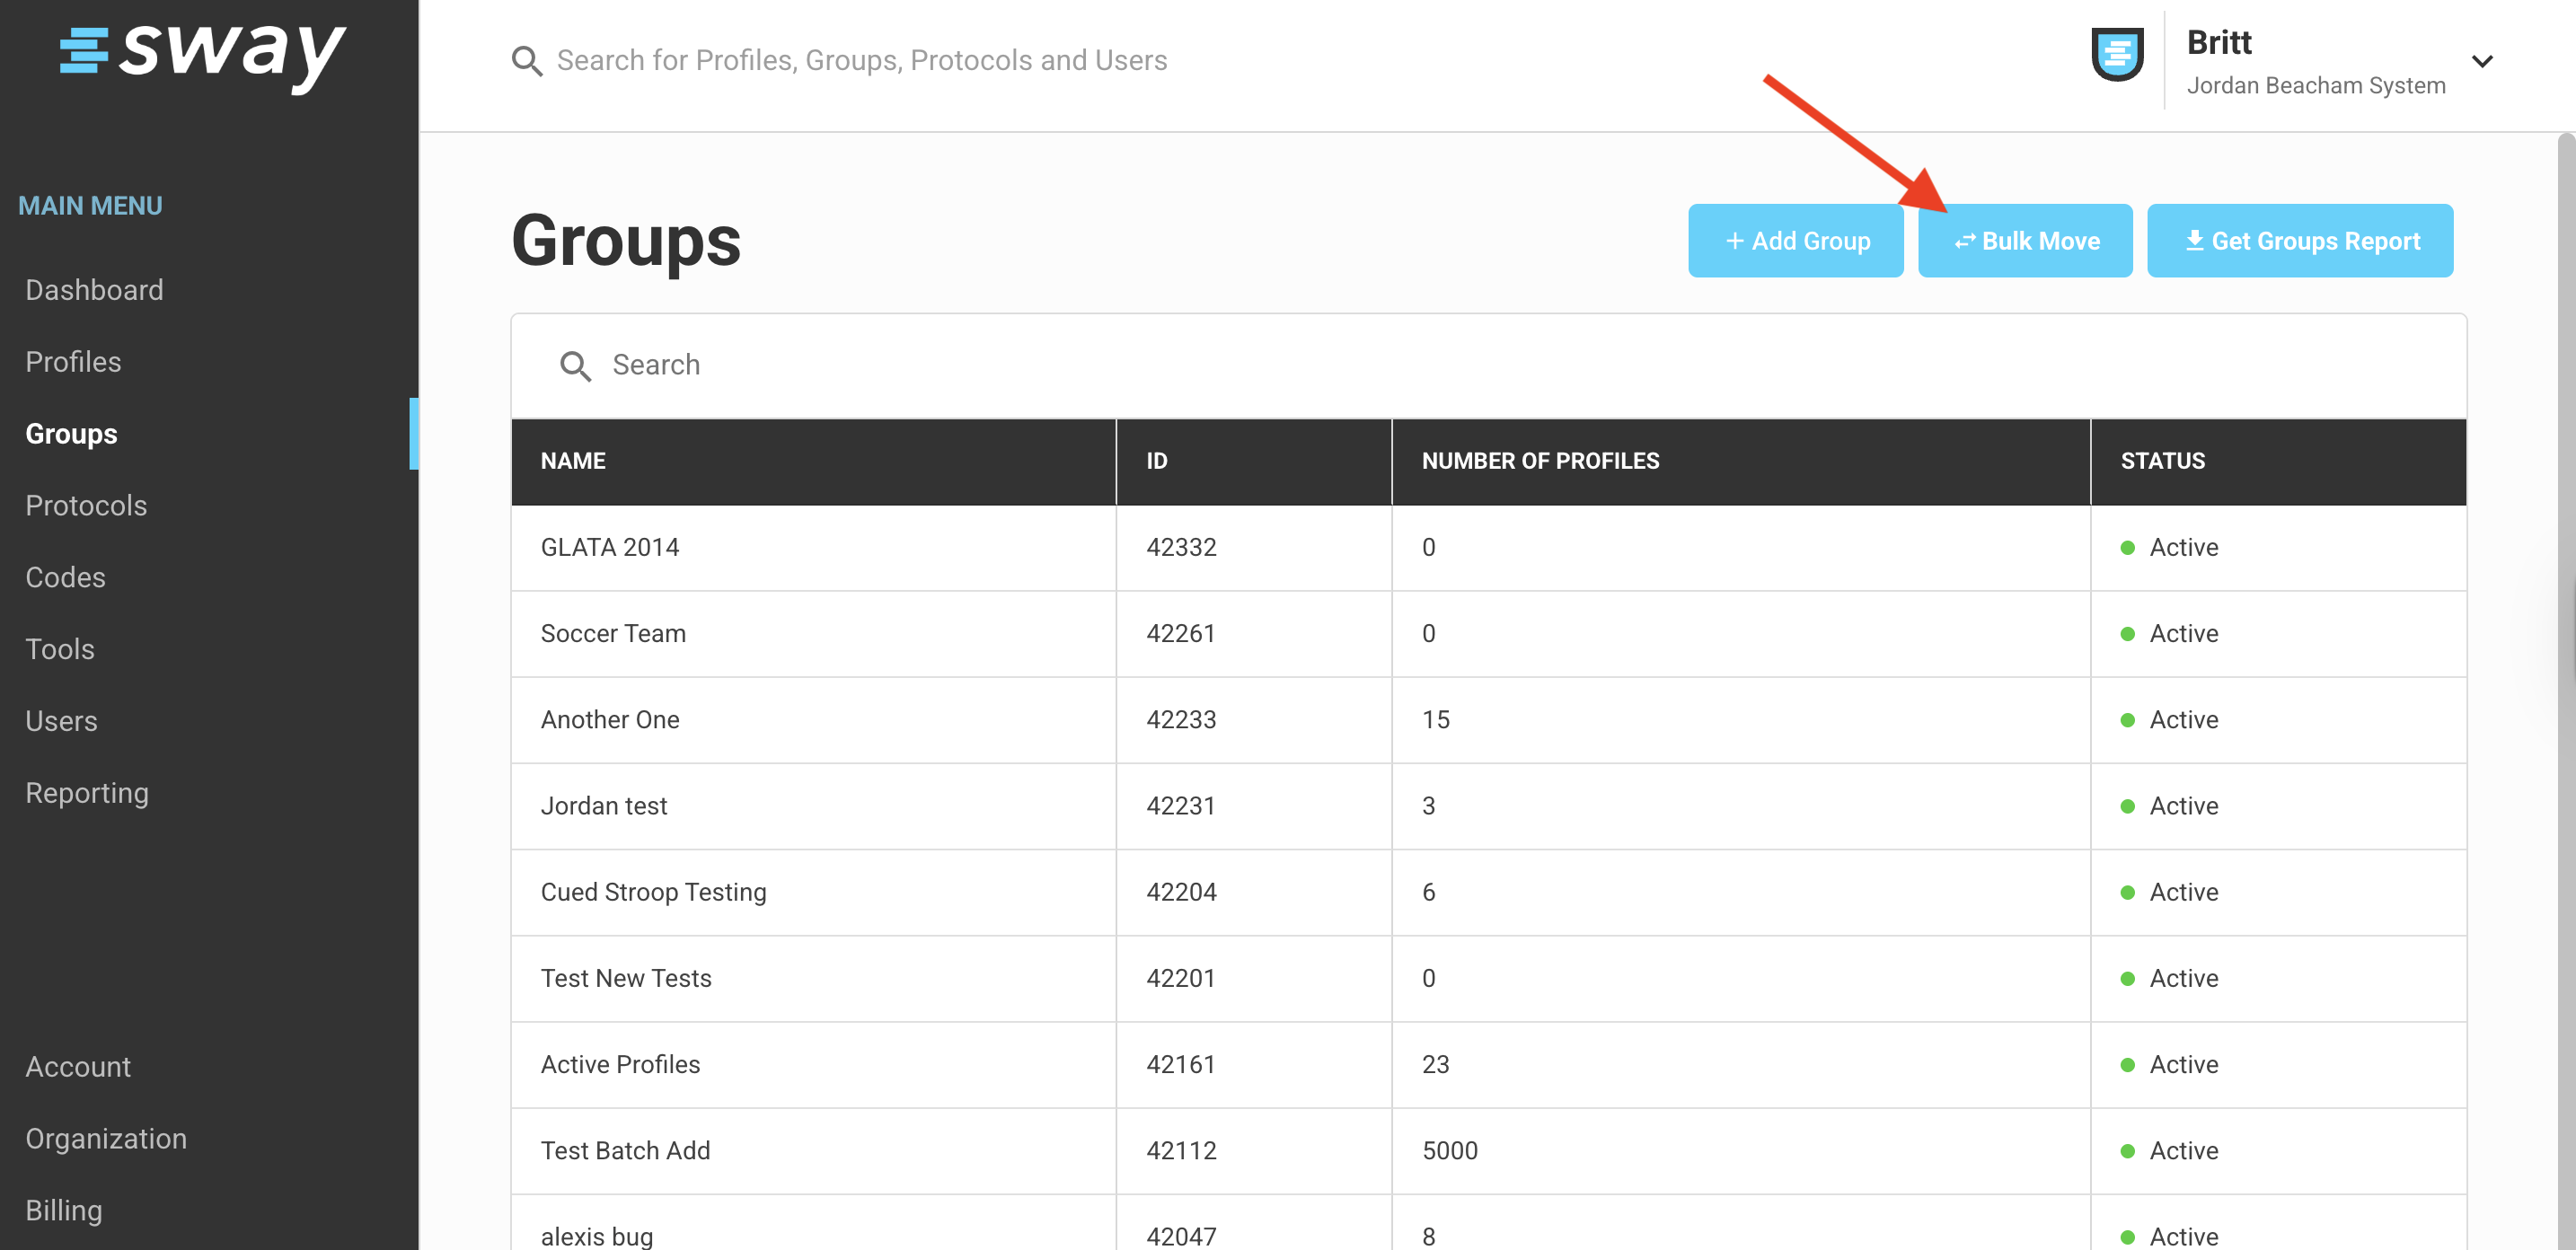Viewport: 2576px width, 1250px height.
Task: Click the 23 profiles count cell
Action: click(x=1741, y=1065)
